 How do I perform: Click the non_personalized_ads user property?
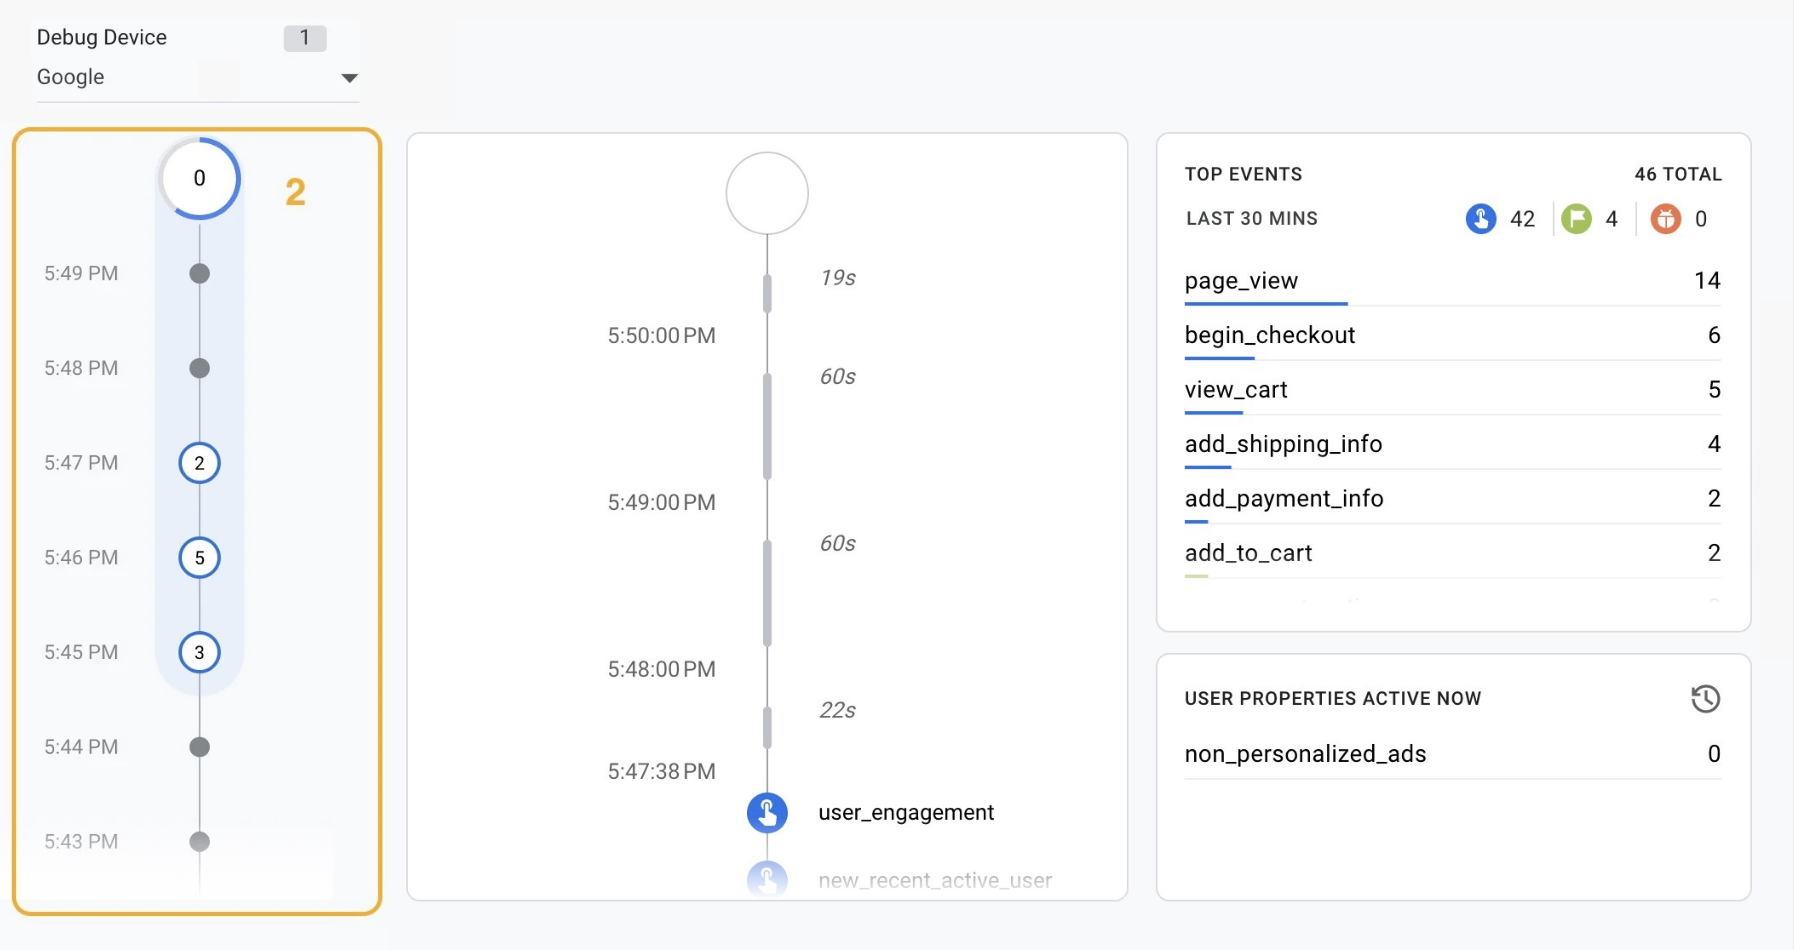pyautogui.click(x=1450, y=754)
